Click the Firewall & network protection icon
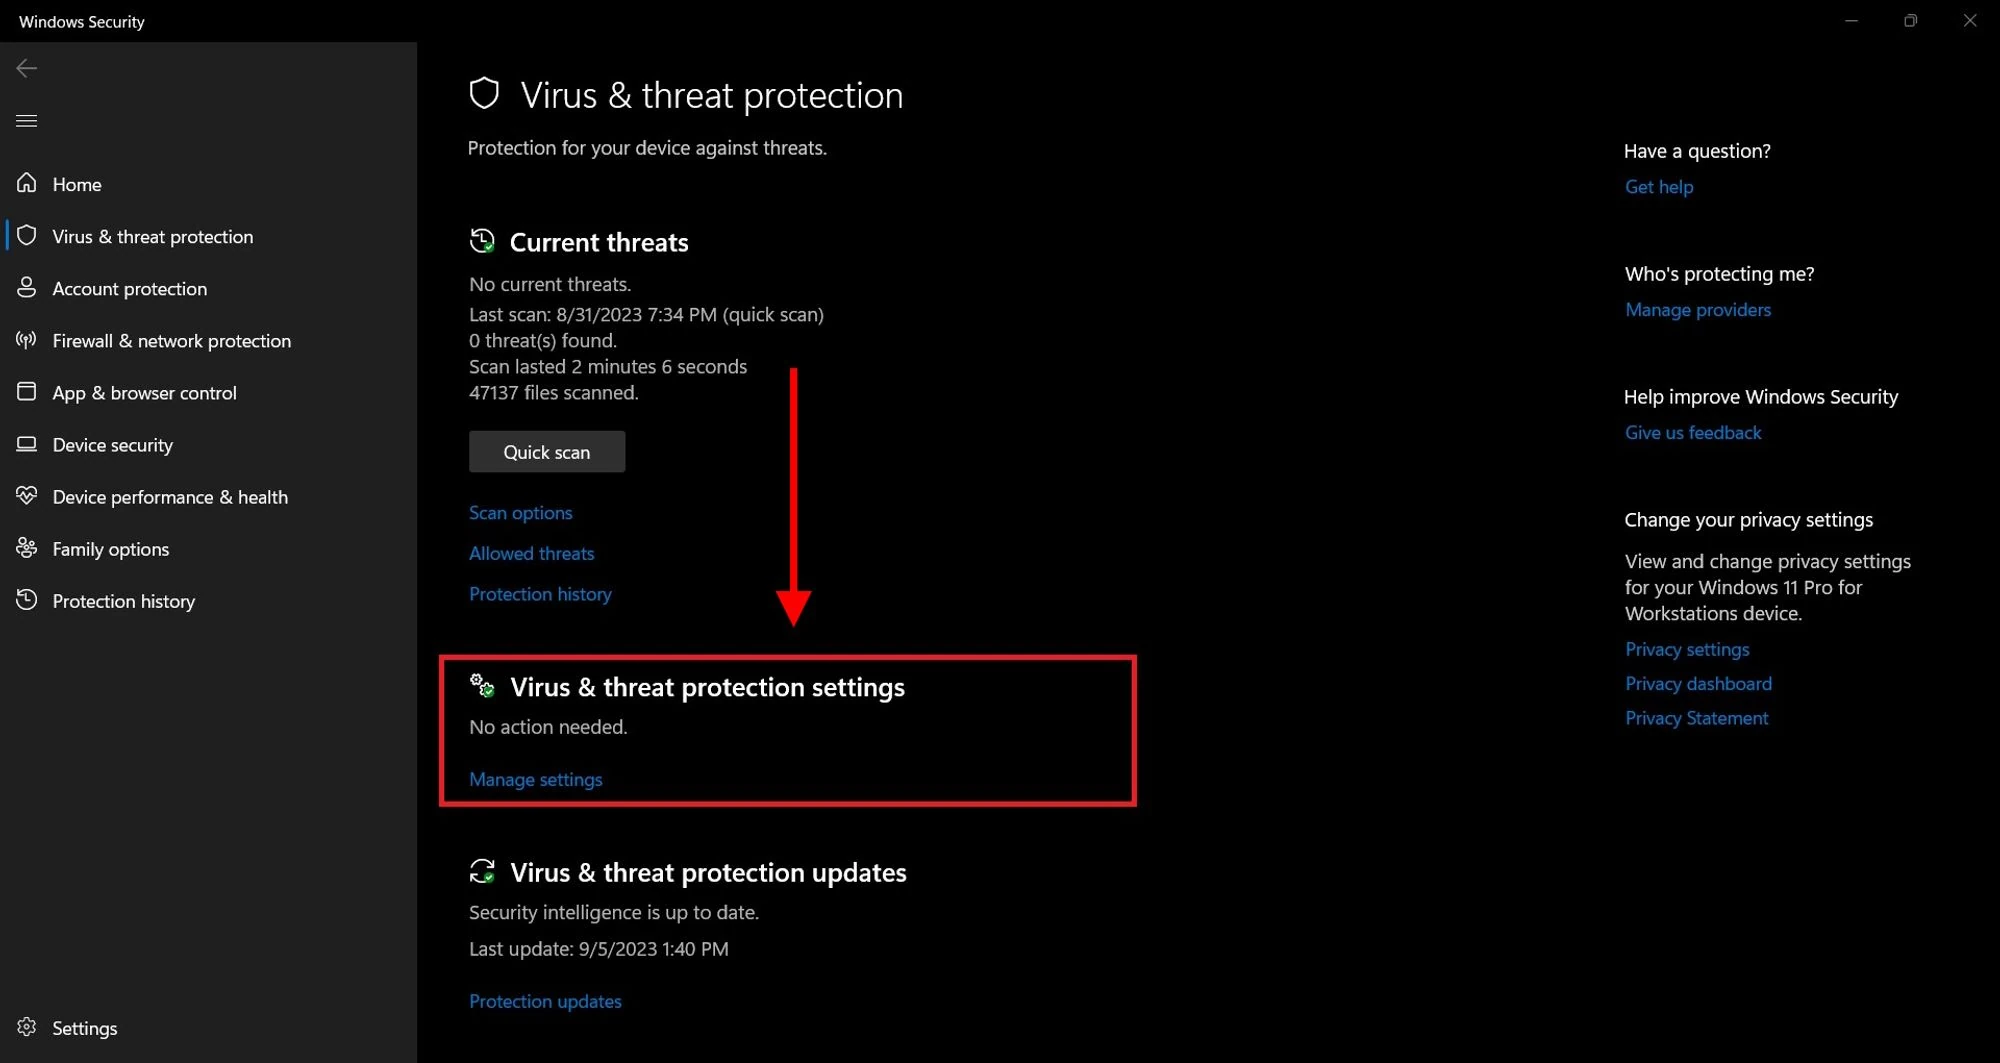2000x1063 pixels. click(x=27, y=340)
